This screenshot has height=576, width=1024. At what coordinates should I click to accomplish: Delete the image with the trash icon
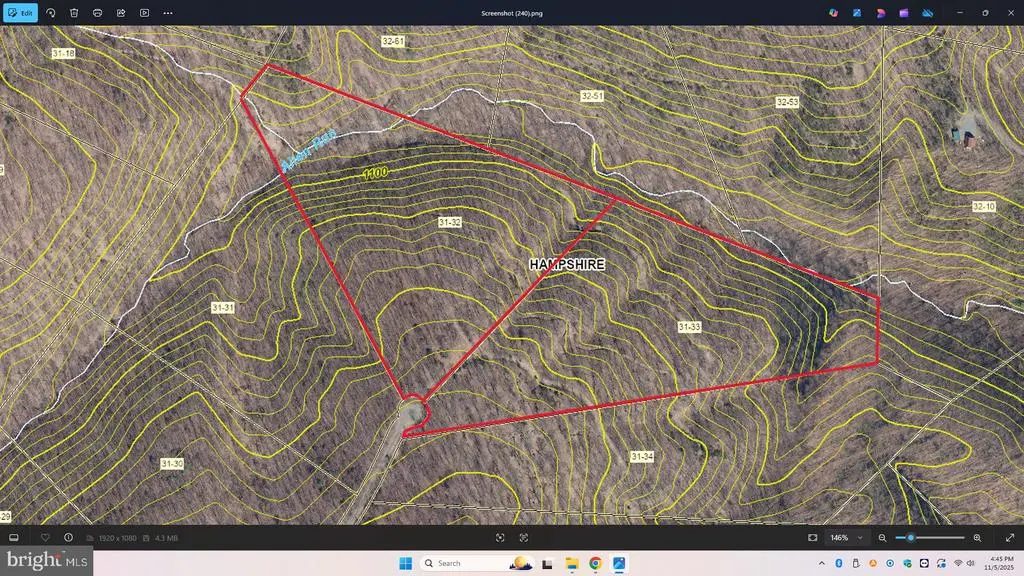click(74, 13)
